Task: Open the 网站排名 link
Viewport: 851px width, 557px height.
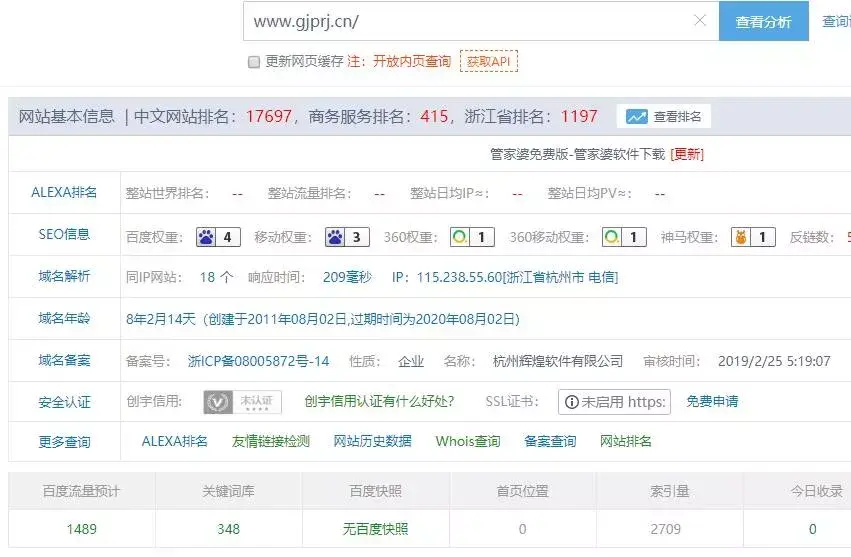Action: 625,441
